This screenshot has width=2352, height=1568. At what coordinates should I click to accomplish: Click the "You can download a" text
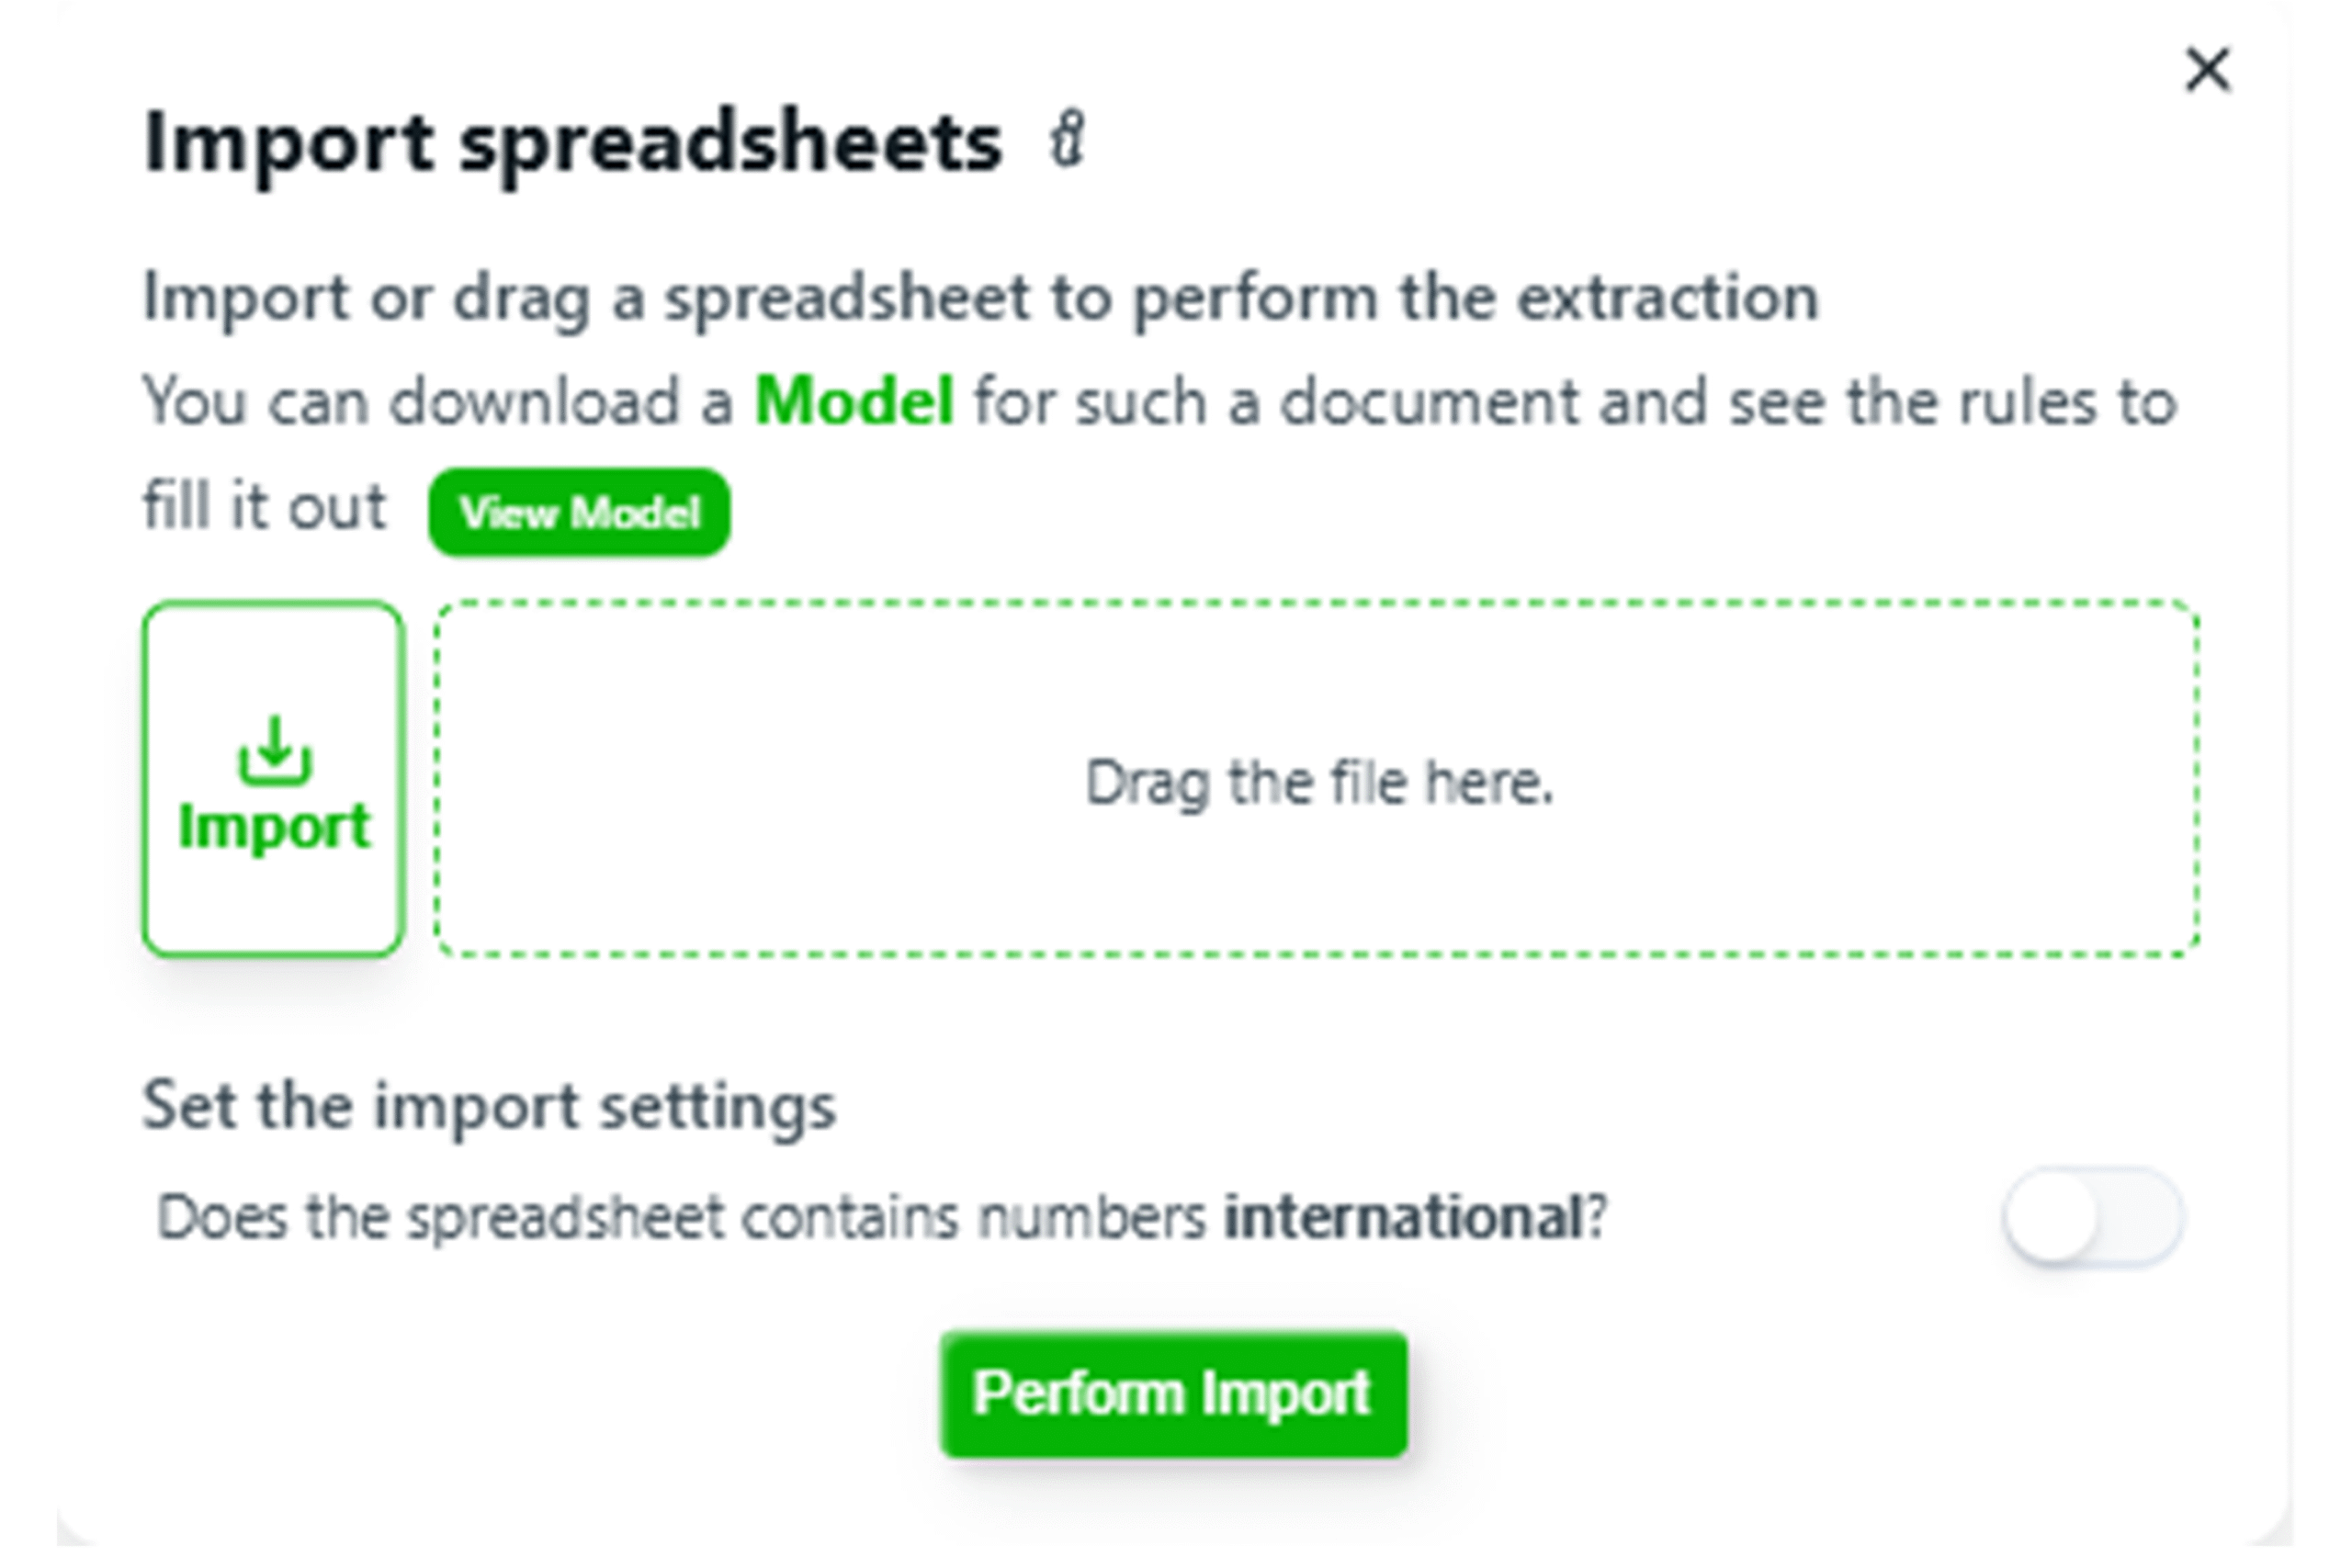click(438, 402)
